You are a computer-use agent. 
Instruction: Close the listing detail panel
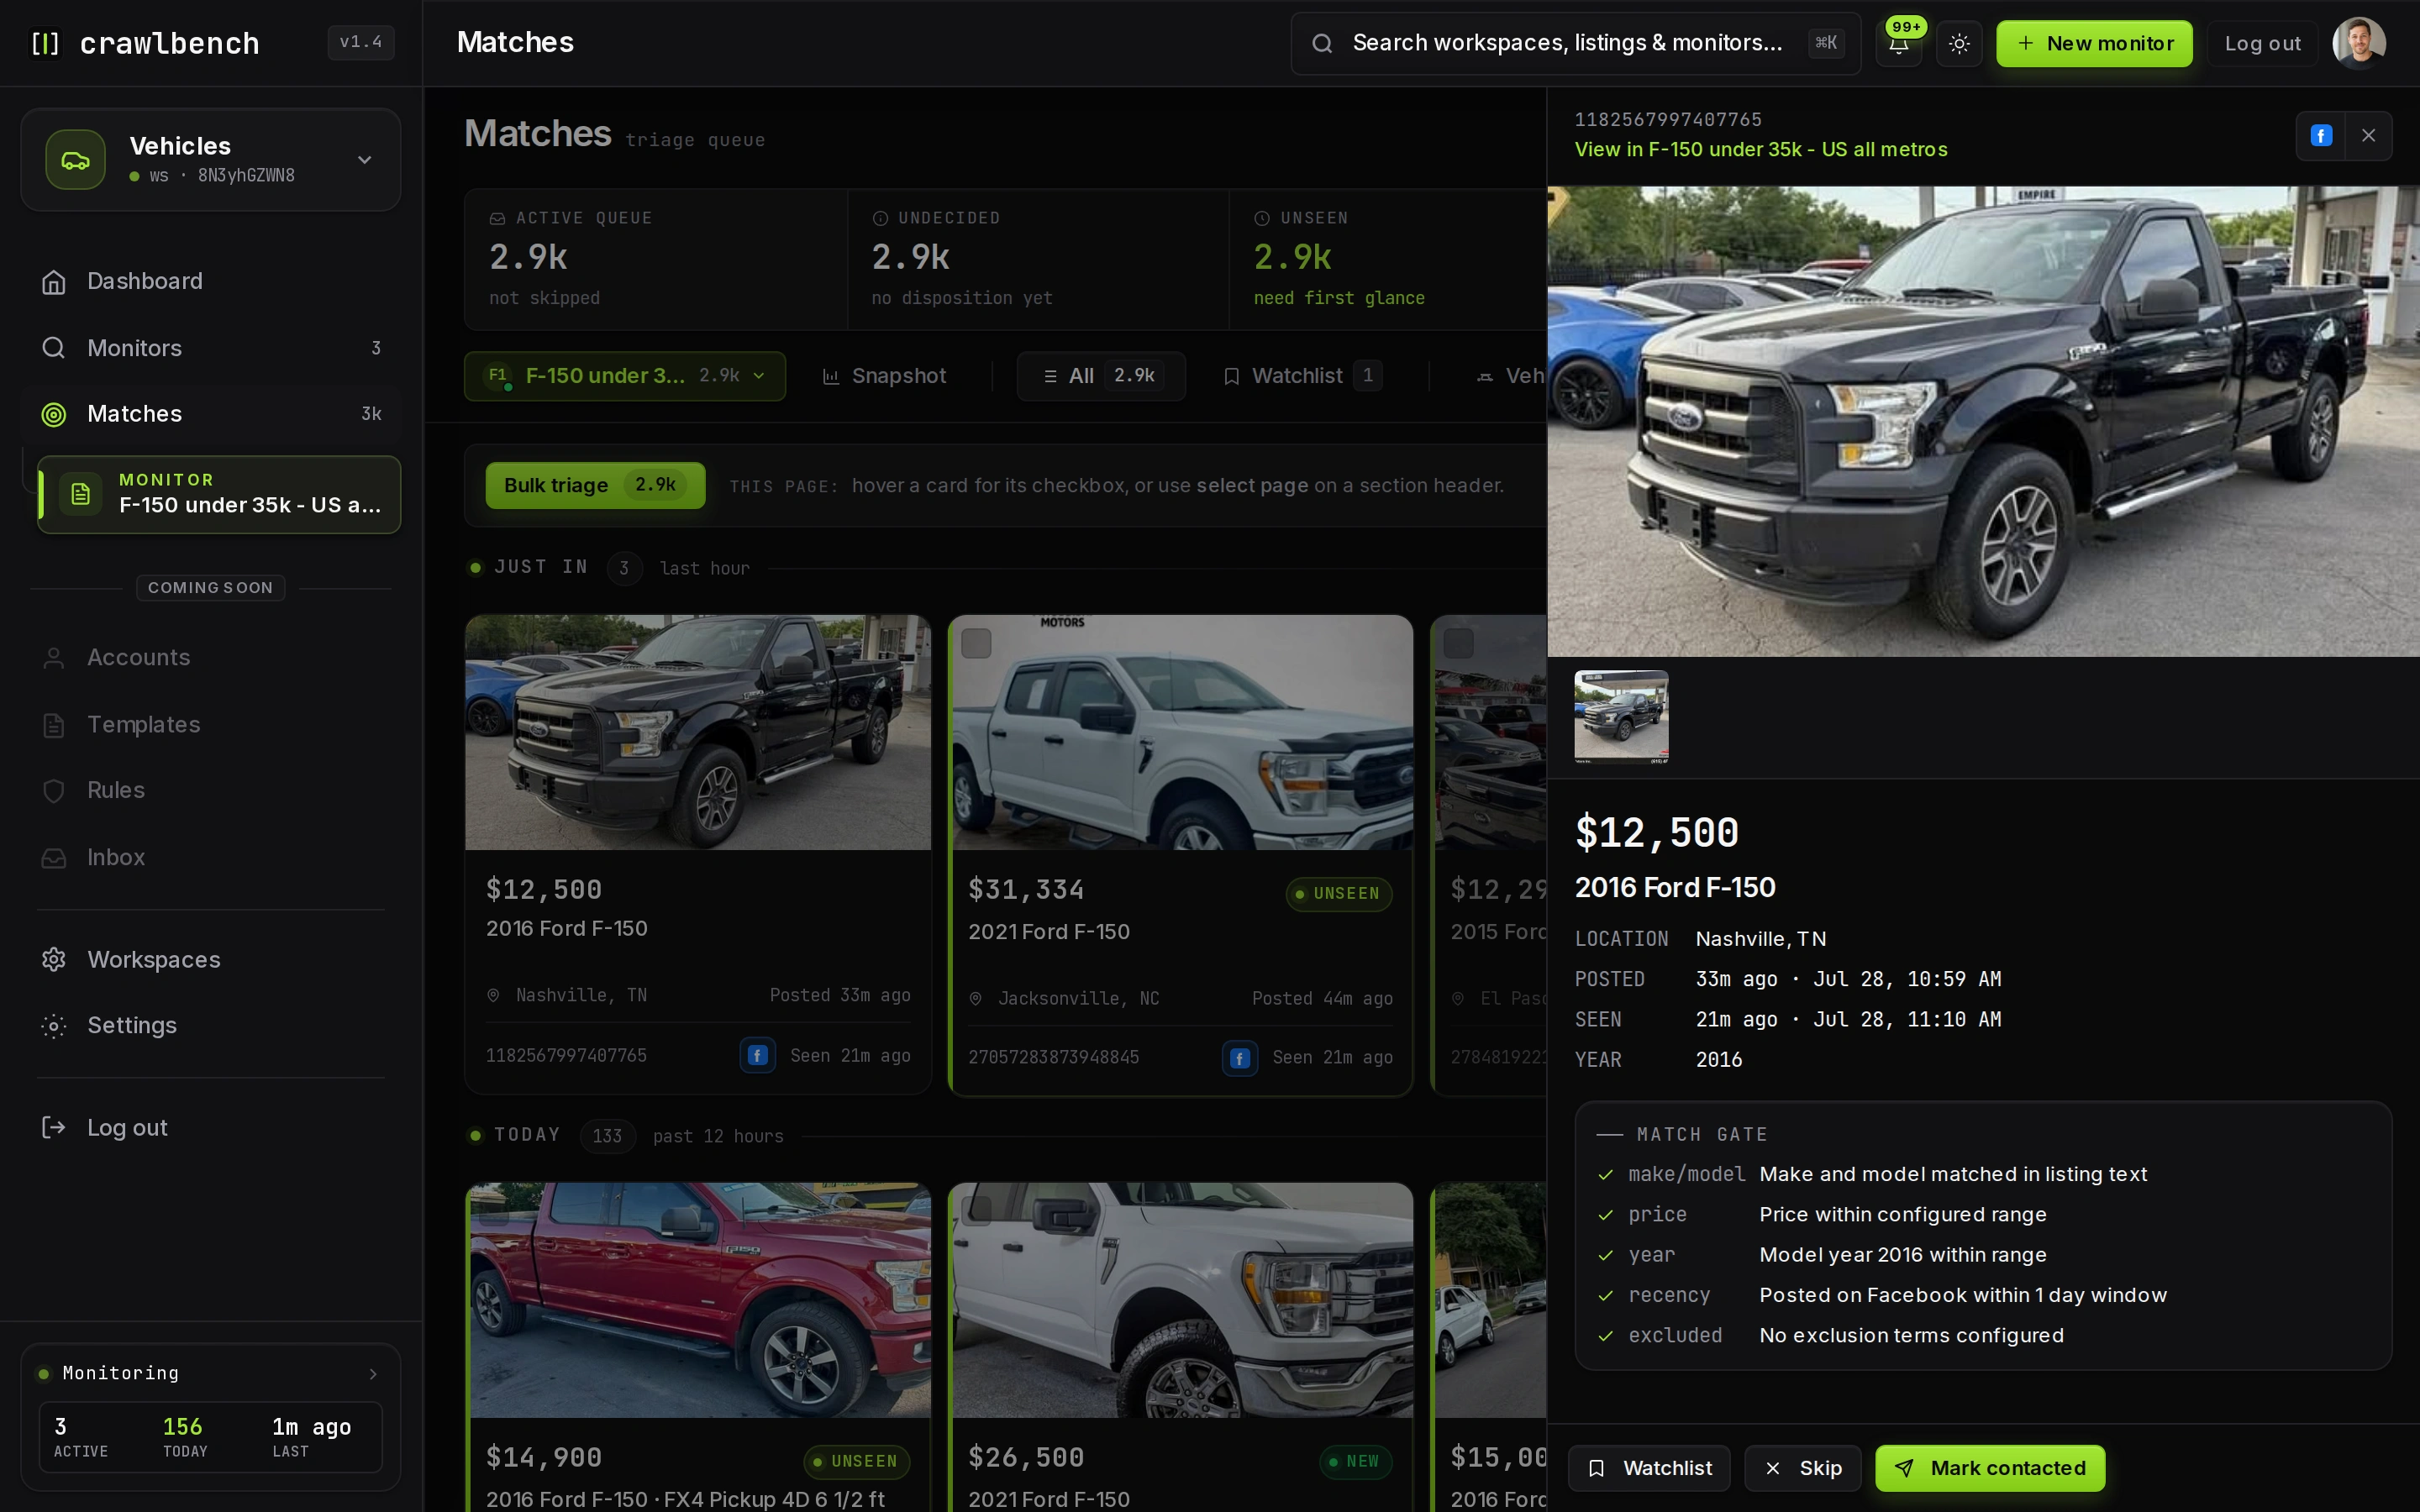(x=2368, y=136)
